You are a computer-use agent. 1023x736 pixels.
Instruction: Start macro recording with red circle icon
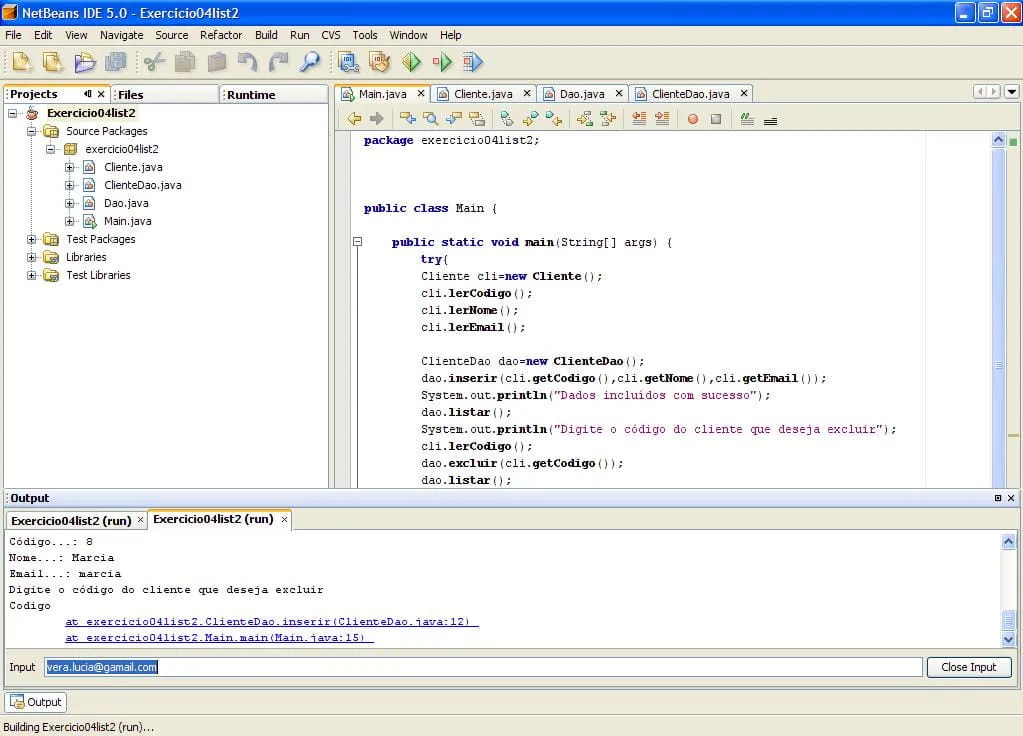pyautogui.click(x=692, y=119)
